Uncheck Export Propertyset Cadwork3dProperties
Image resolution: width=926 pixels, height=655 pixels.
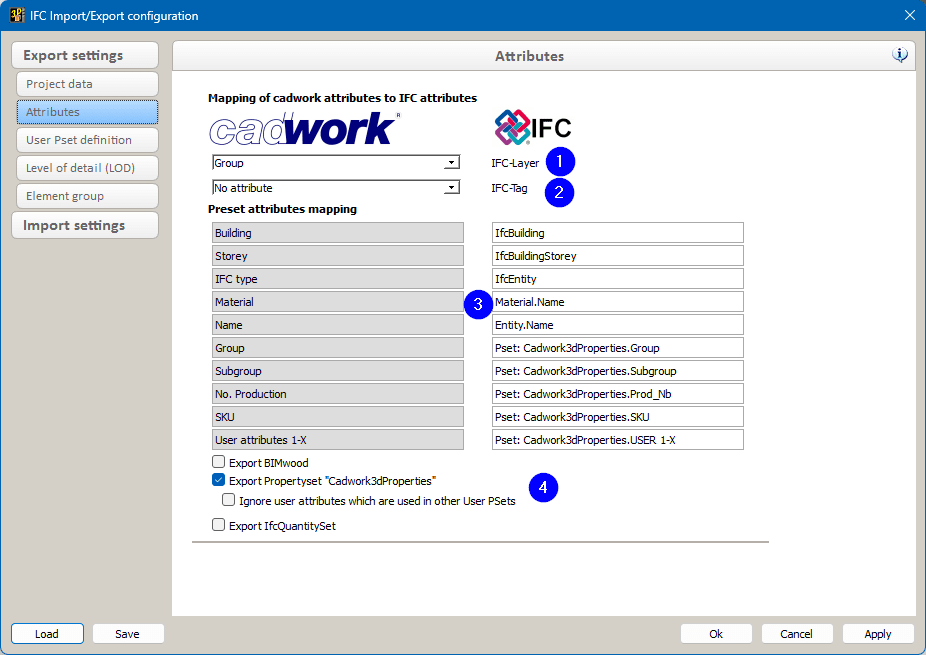219,481
